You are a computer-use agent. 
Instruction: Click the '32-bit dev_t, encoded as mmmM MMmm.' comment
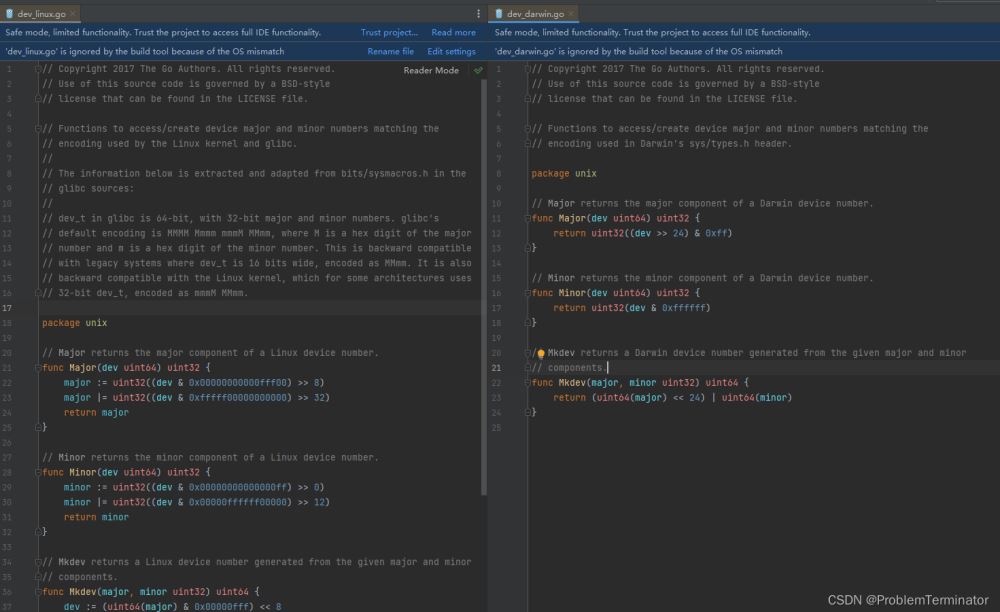point(145,293)
